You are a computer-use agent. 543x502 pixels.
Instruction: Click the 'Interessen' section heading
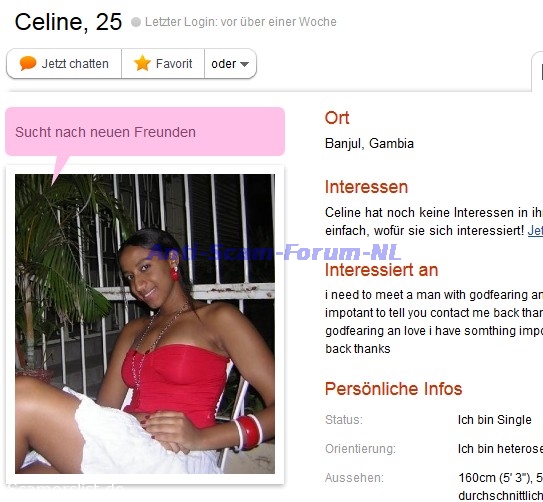[x=366, y=187]
